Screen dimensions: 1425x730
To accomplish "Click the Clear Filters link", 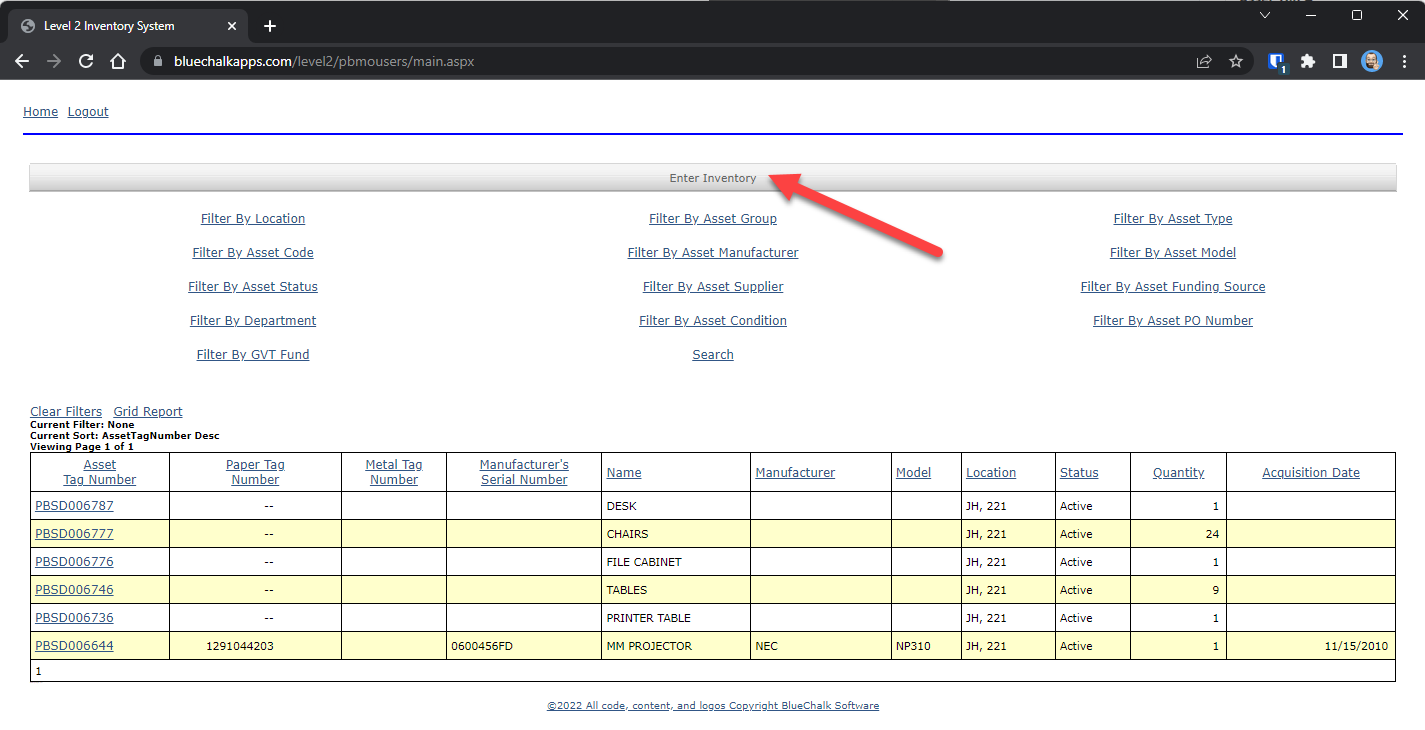I will 66,412.
